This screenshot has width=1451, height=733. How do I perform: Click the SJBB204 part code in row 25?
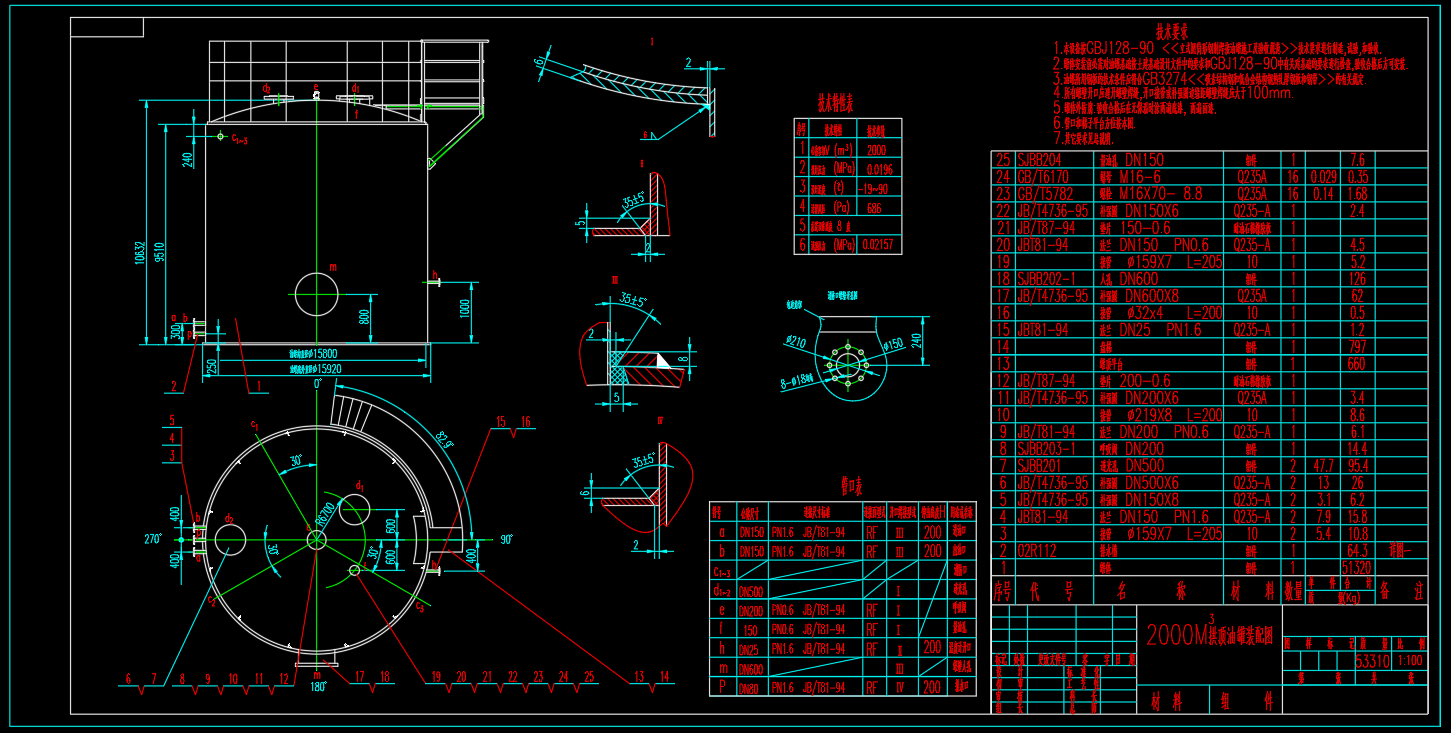click(1039, 160)
